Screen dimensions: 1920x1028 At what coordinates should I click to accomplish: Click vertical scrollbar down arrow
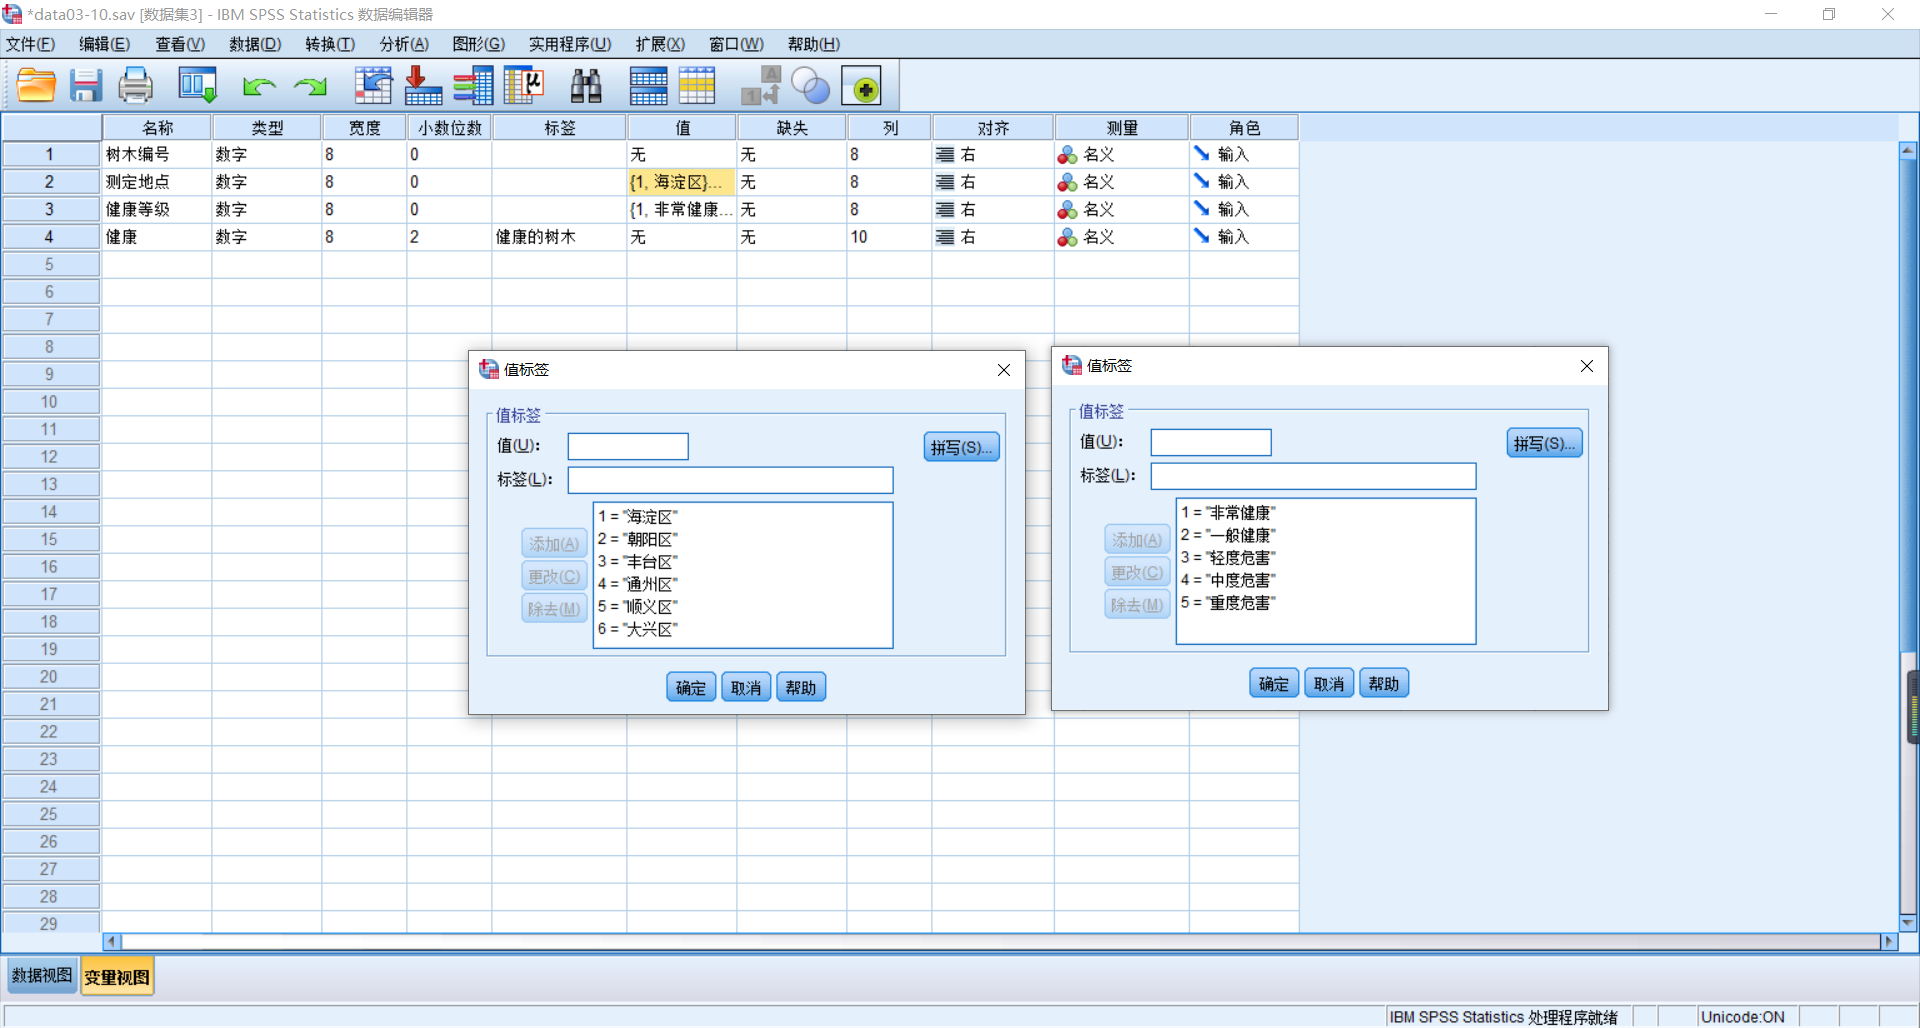pos(1908,923)
